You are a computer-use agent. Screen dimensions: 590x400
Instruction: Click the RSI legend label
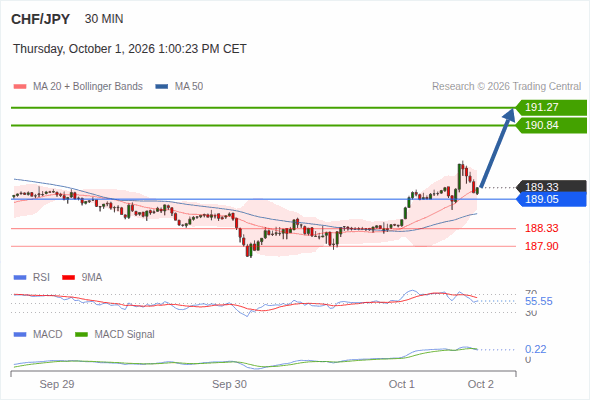pyautogui.click(x=41, y=278)
